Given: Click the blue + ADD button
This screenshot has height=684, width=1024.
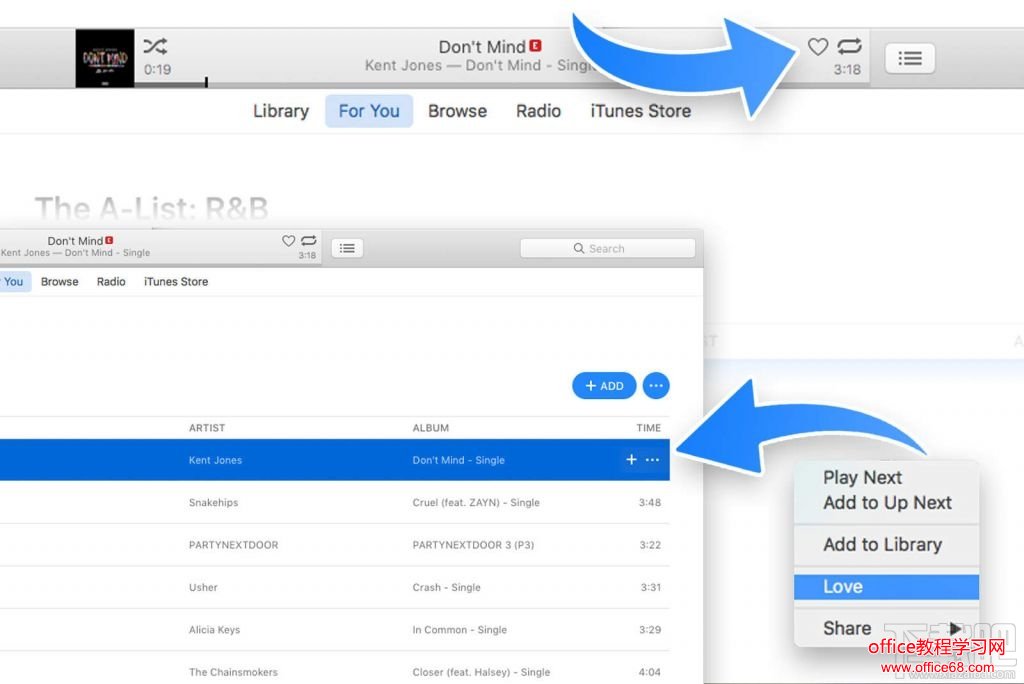Looking at the screenshot, I should click(604, 385).
